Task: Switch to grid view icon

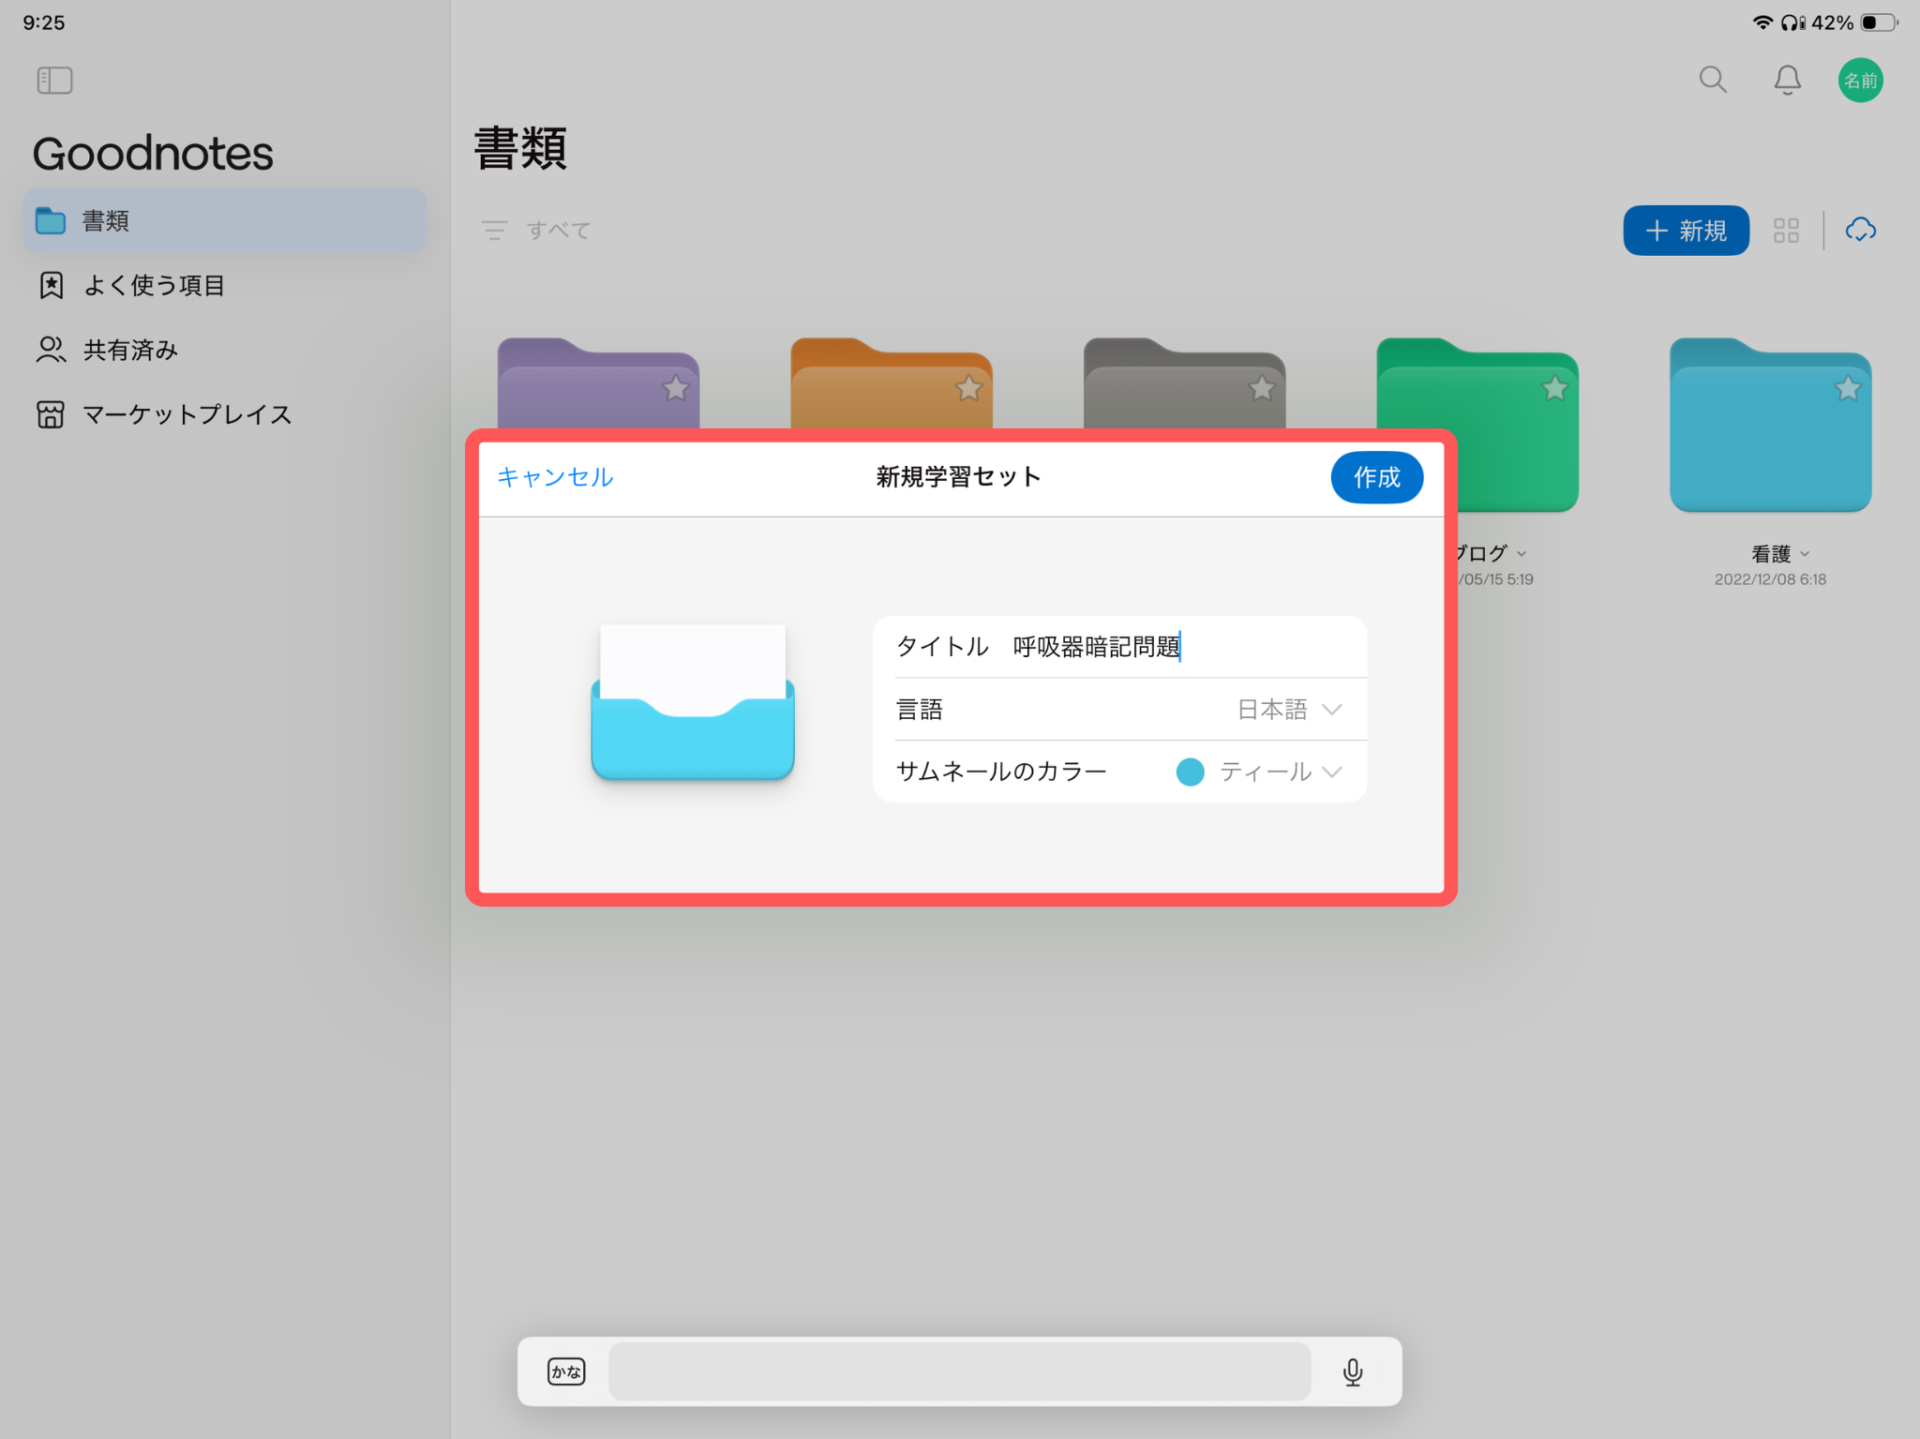Action: [x=1786, y=231]
